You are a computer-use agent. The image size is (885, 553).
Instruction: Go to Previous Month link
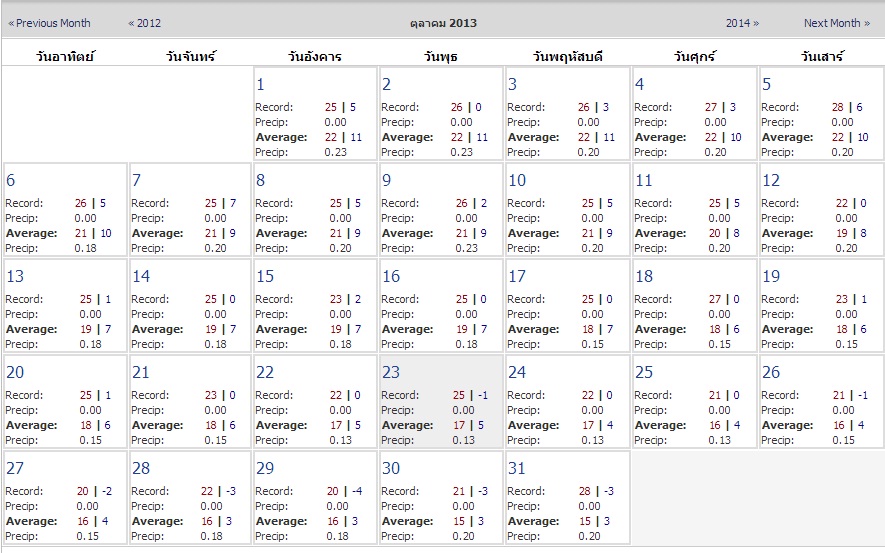click(49, 23)
